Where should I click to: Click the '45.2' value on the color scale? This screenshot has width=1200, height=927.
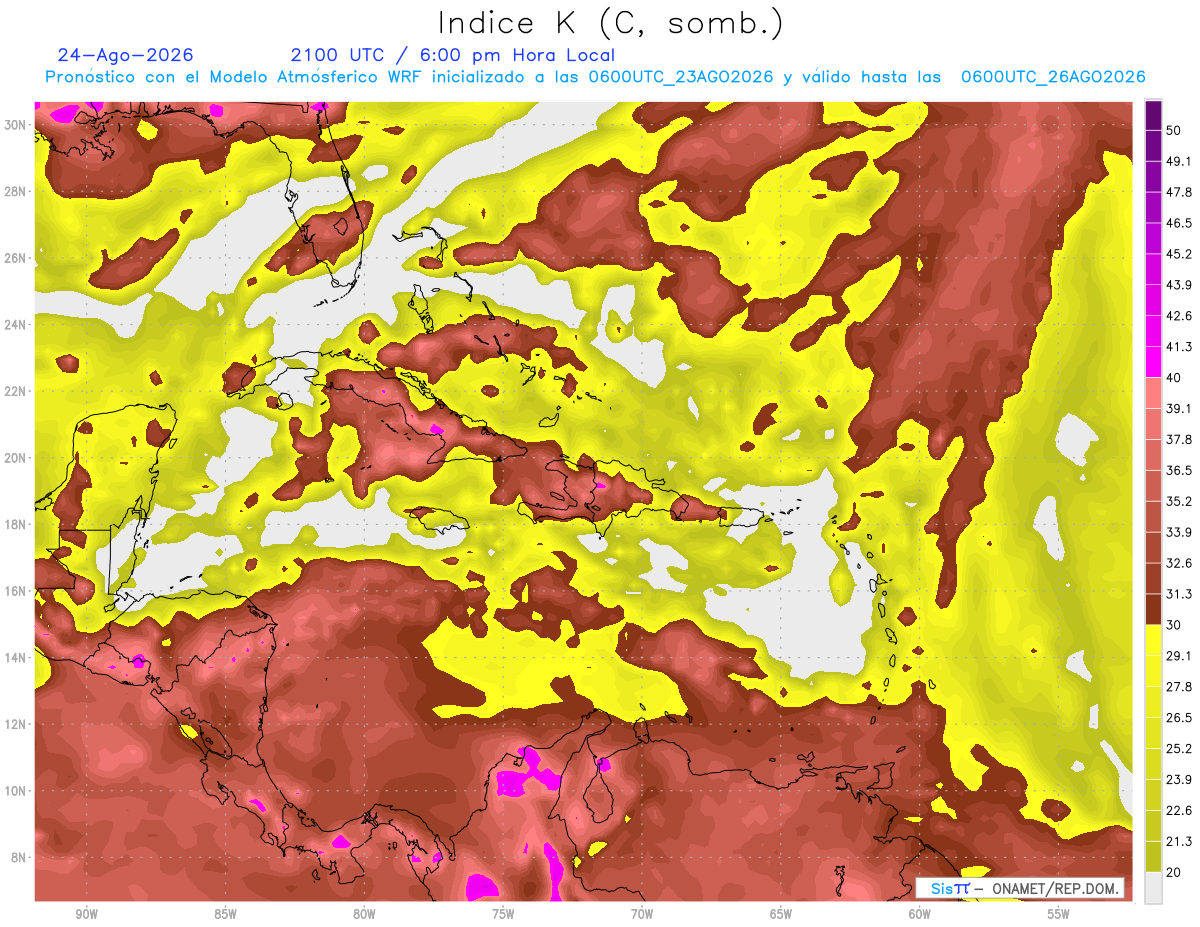click(1180, 254)
